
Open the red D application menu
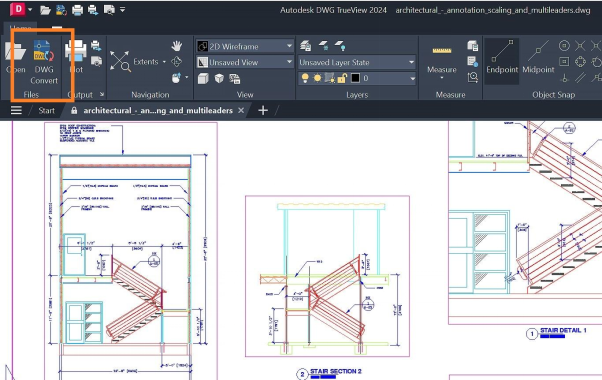[17, 9]
